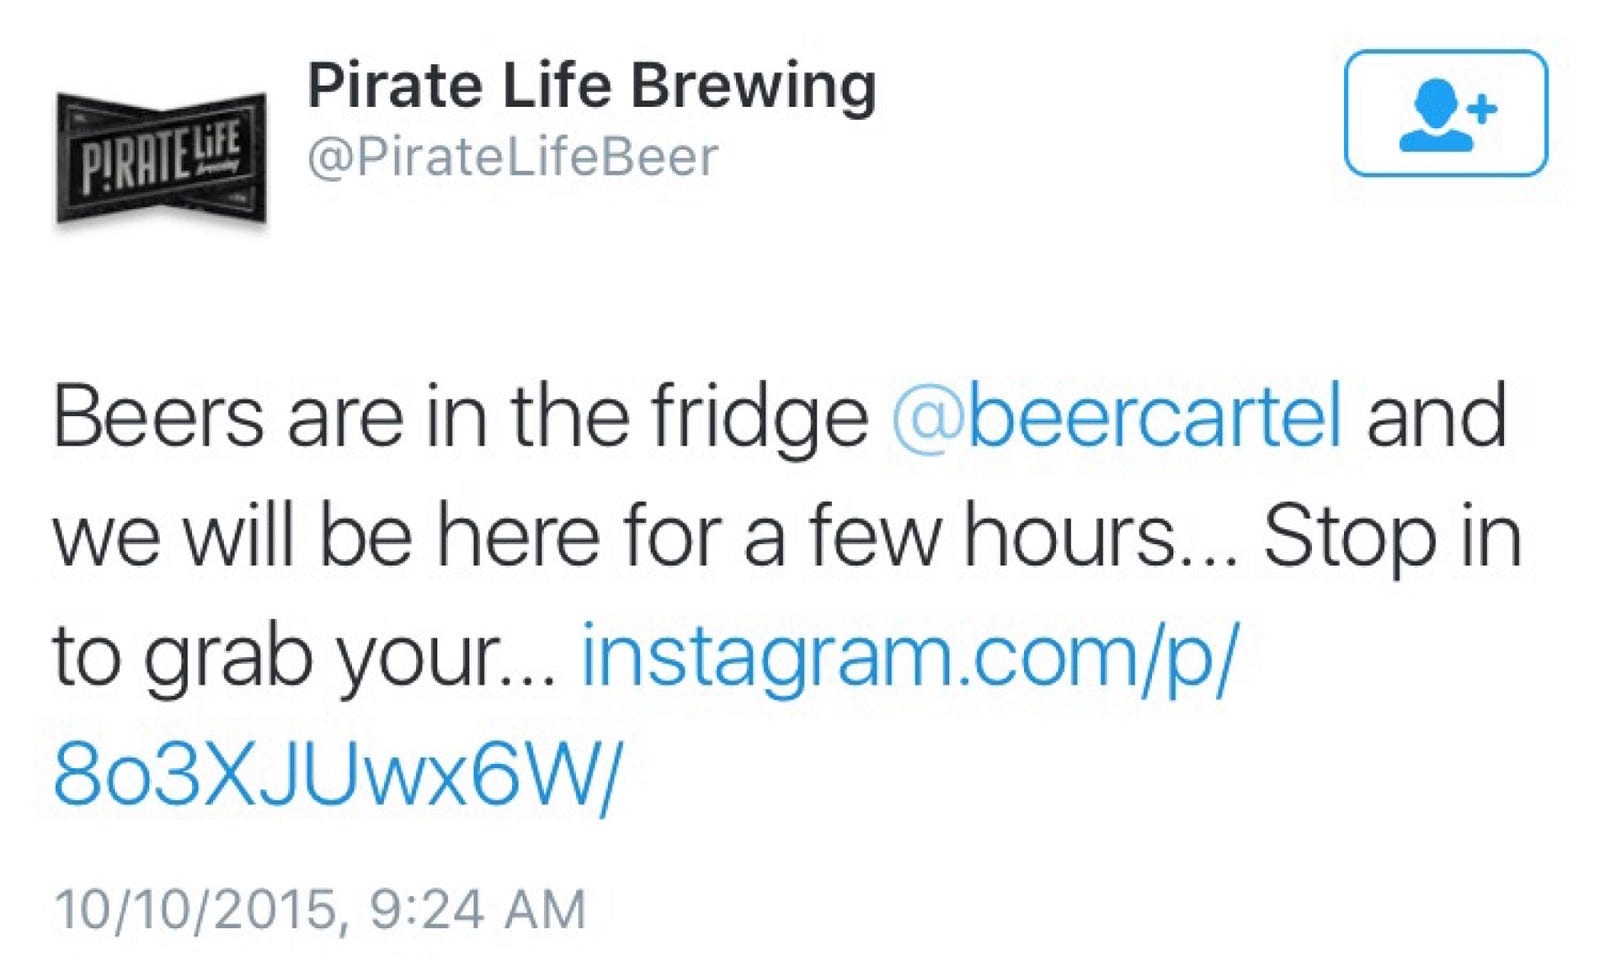Click the date '10/10/2015' in timestamp
Screen dimensions: 1600x980
tap(196, 909)
